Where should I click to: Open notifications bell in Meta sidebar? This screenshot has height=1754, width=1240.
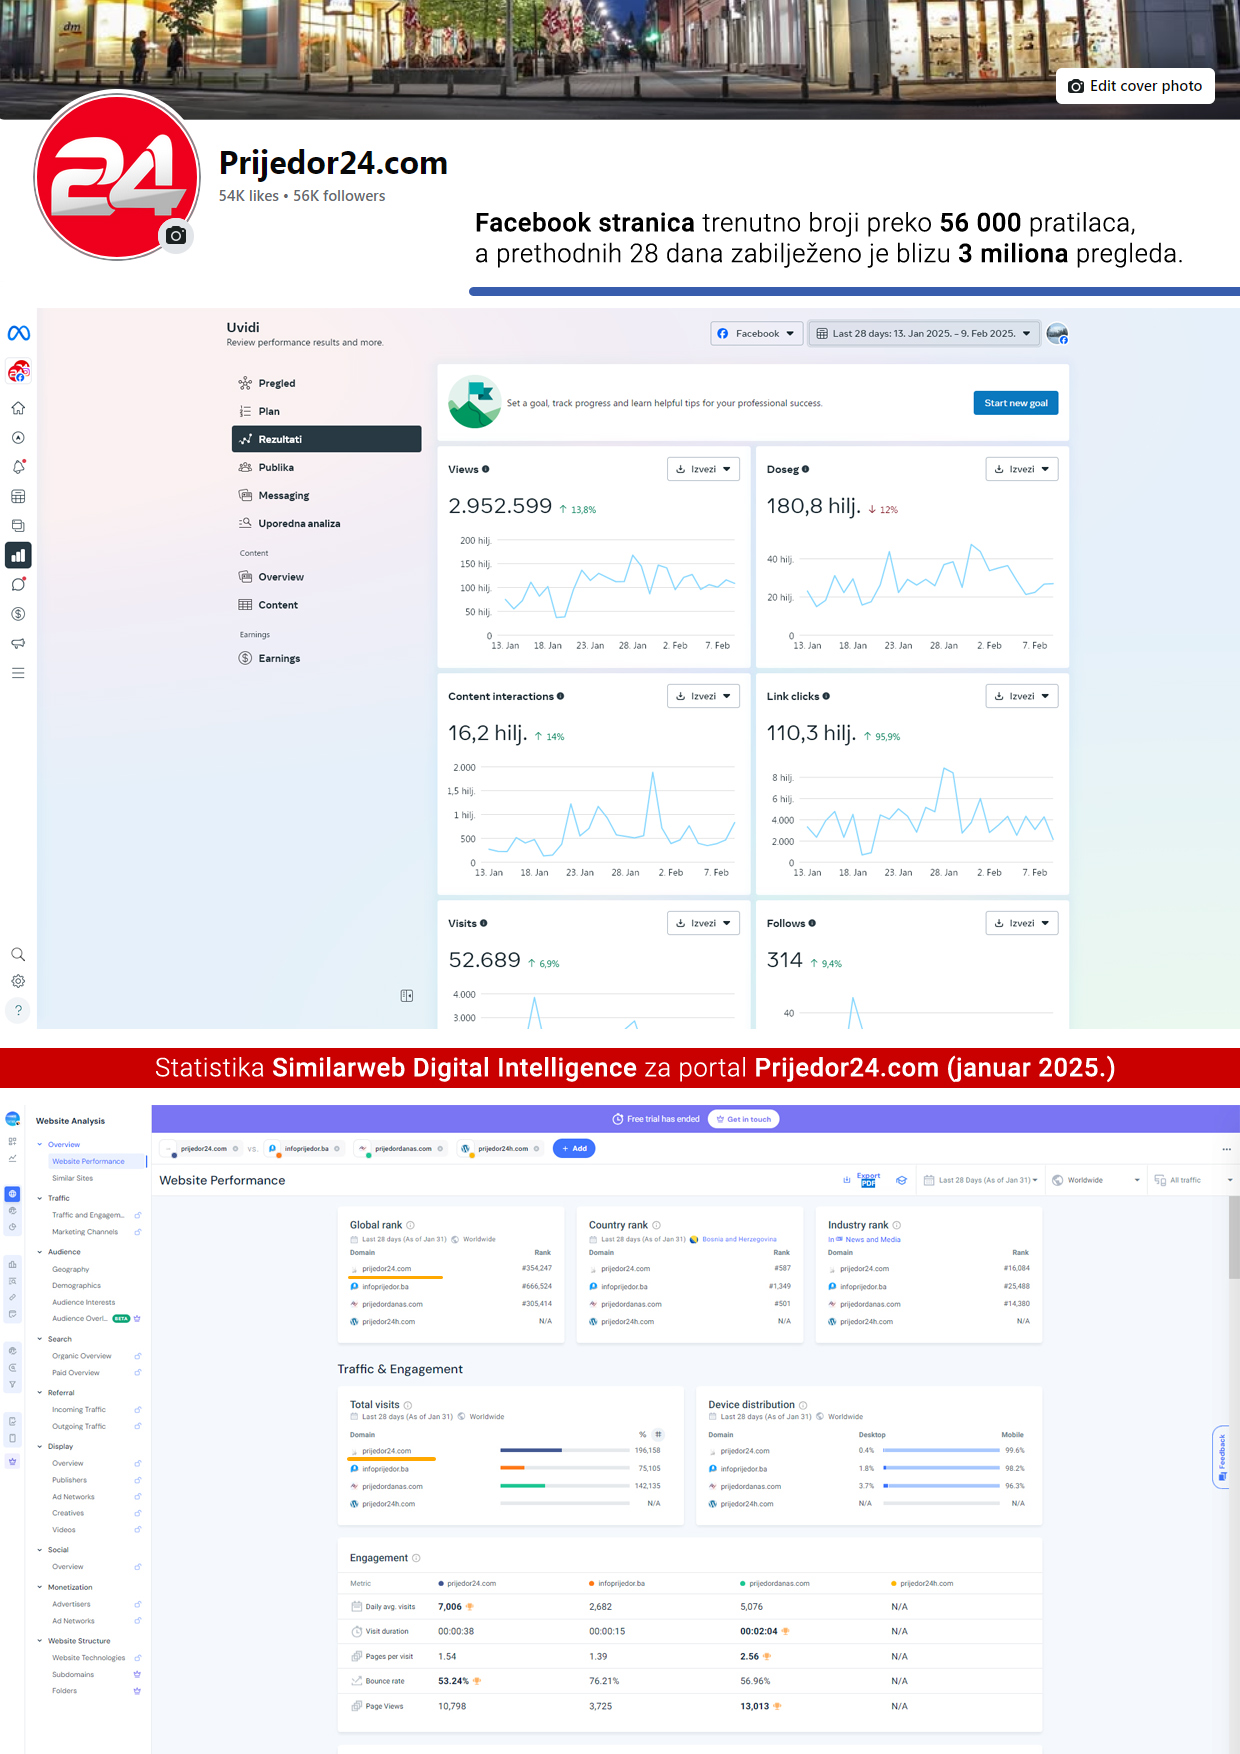18,467
